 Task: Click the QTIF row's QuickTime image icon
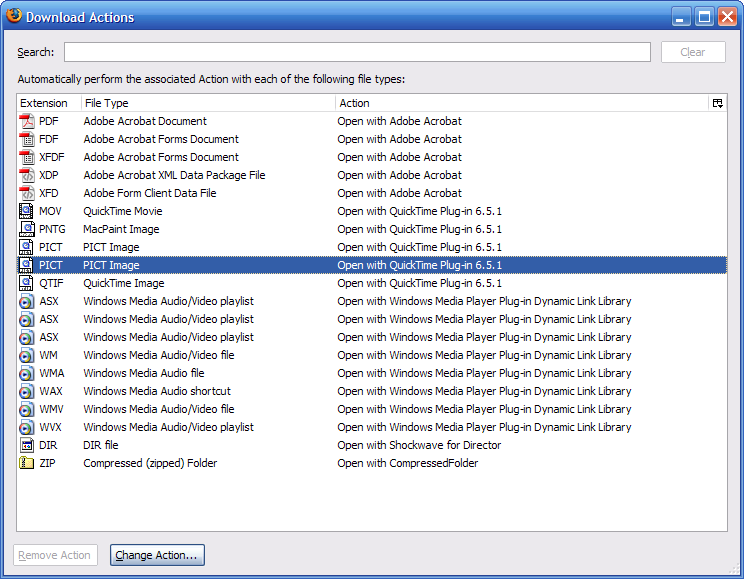tap(27, 283)
